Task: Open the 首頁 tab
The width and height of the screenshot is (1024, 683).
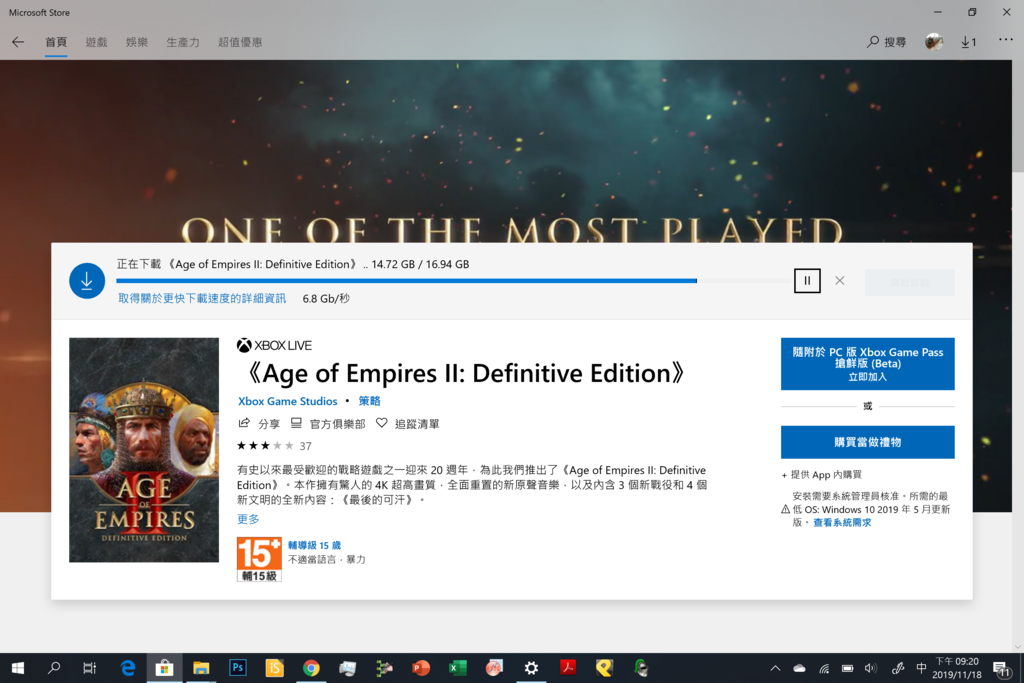Action: click(56, 42)
